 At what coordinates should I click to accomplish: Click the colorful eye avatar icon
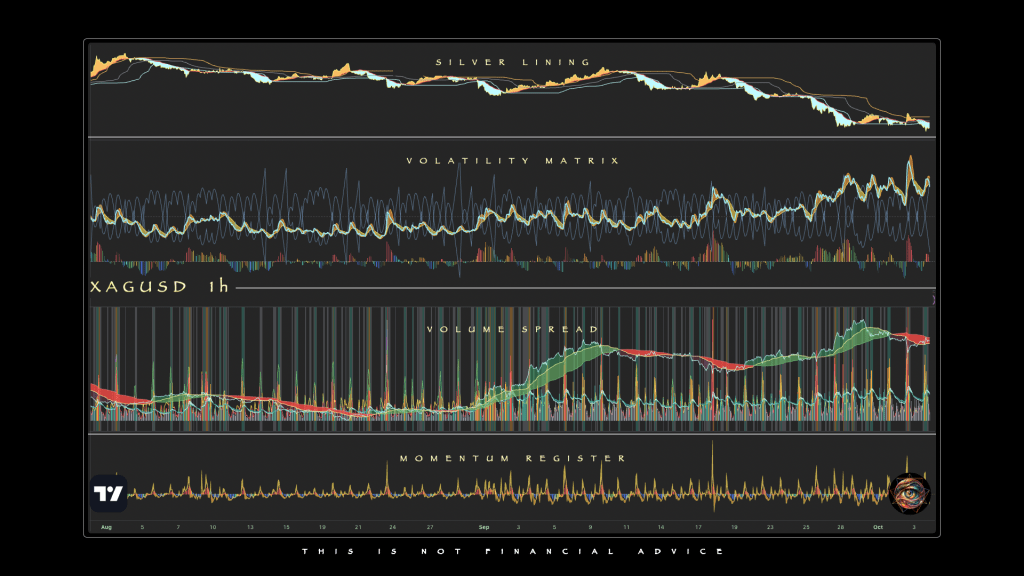[909, 493]
